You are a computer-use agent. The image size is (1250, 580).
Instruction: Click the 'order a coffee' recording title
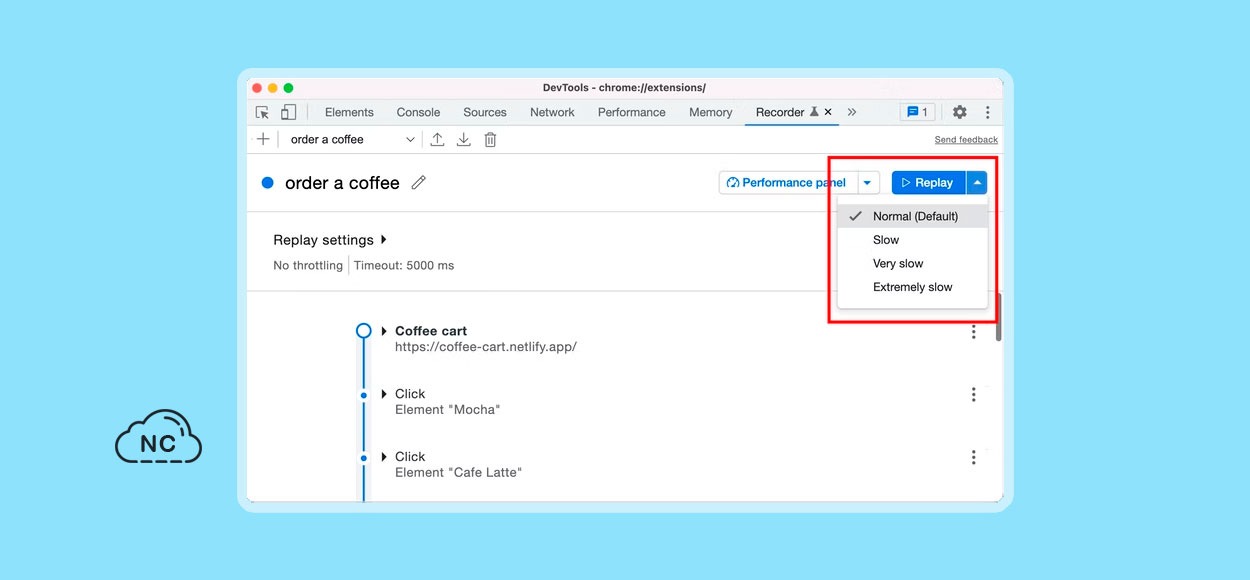click(x=342, y=183)
